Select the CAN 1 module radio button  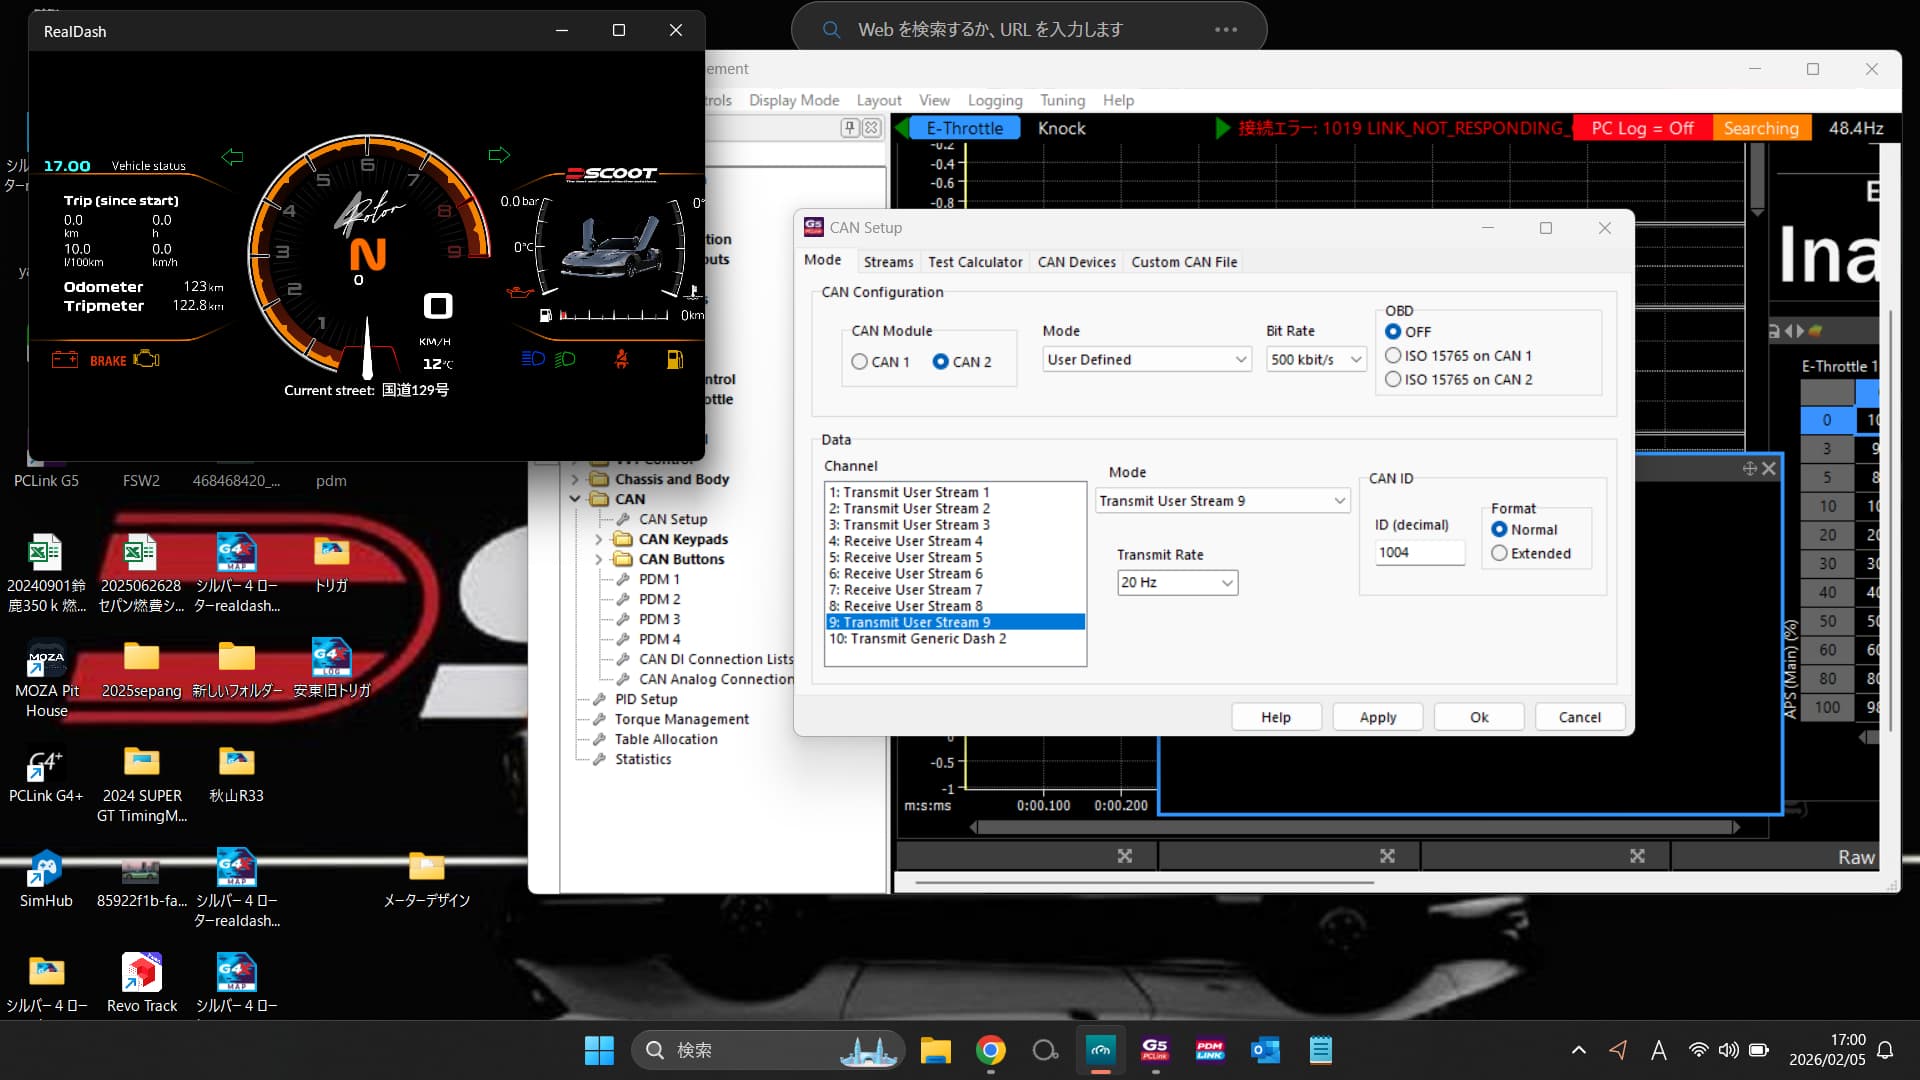pyautogui.click(x=860, y=362)
